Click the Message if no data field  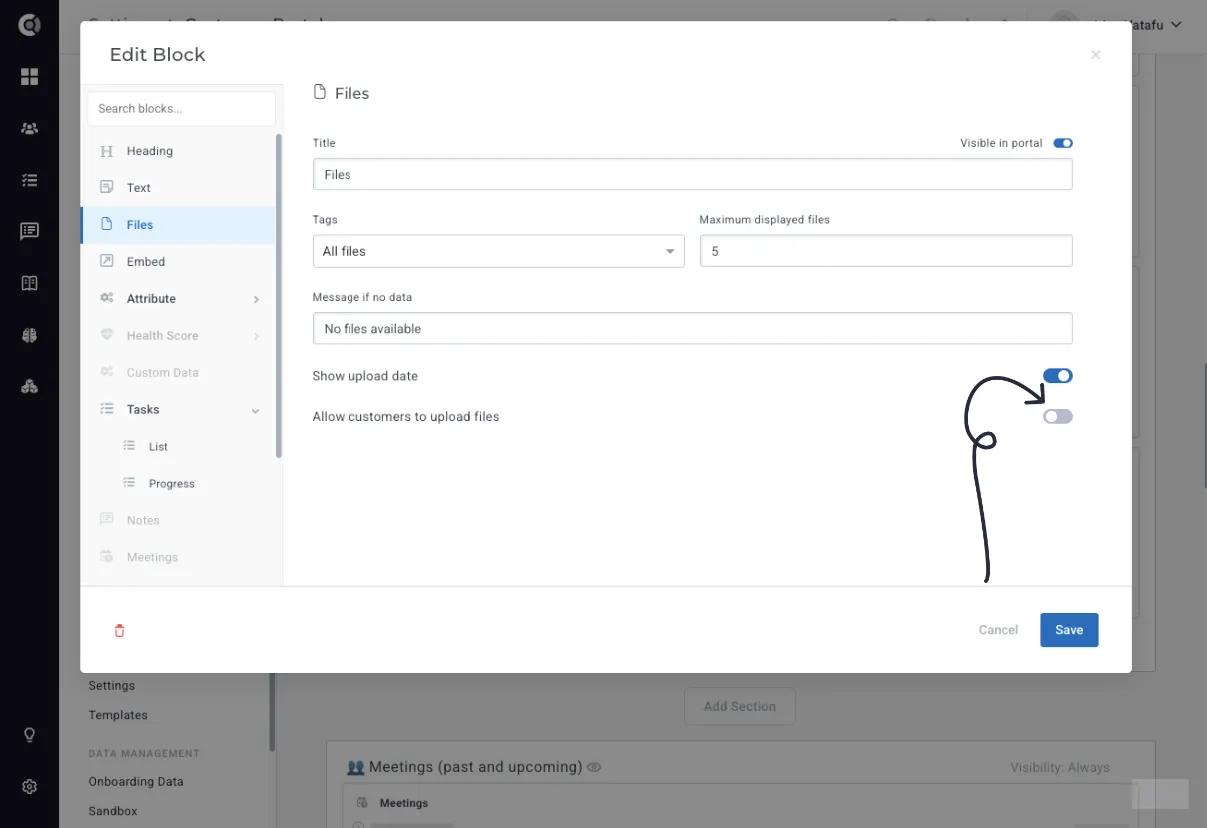(692, 328)
